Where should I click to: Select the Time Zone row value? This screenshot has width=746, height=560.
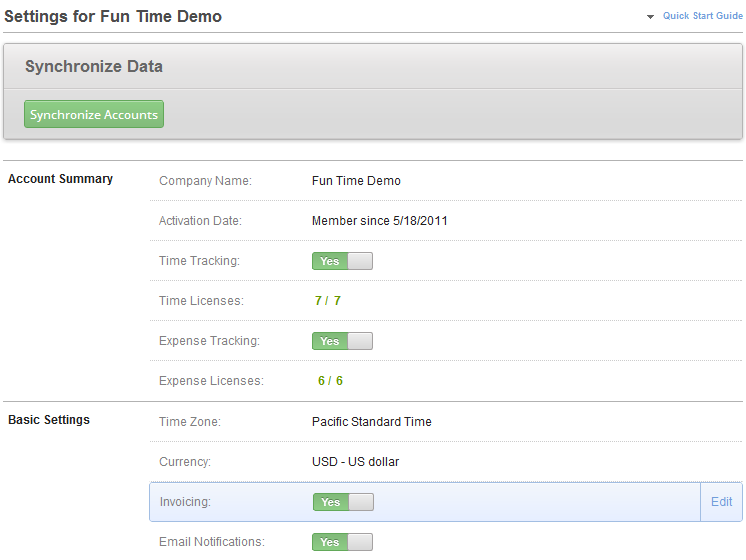[372, 422]
